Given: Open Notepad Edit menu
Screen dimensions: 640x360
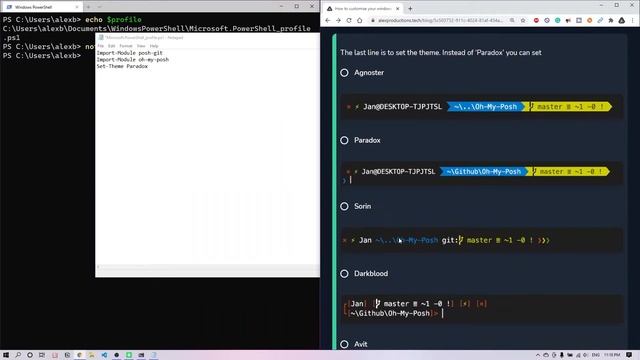Looking at the screenshot, I should click(x=111, y=46).
